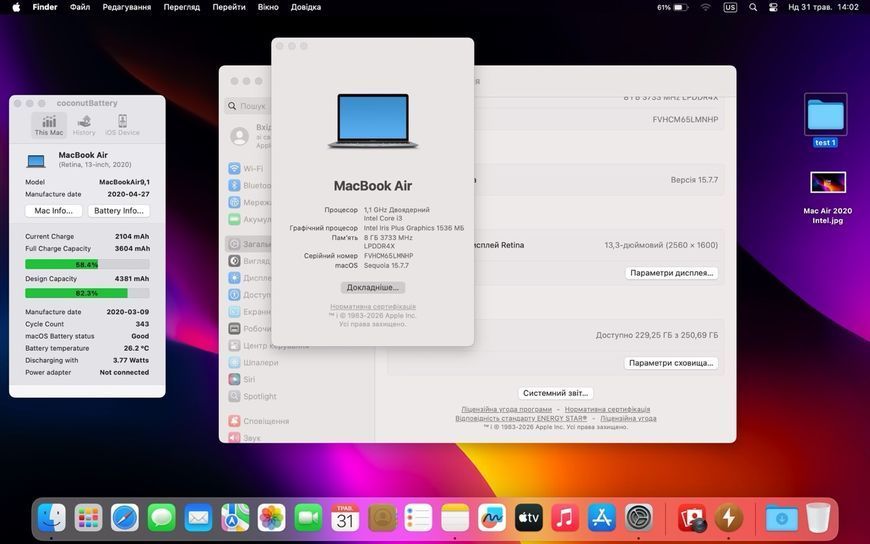Select Загальні in Settings sidebar
The width and height of the screenshot is (870, 544).
click(249, 244)
